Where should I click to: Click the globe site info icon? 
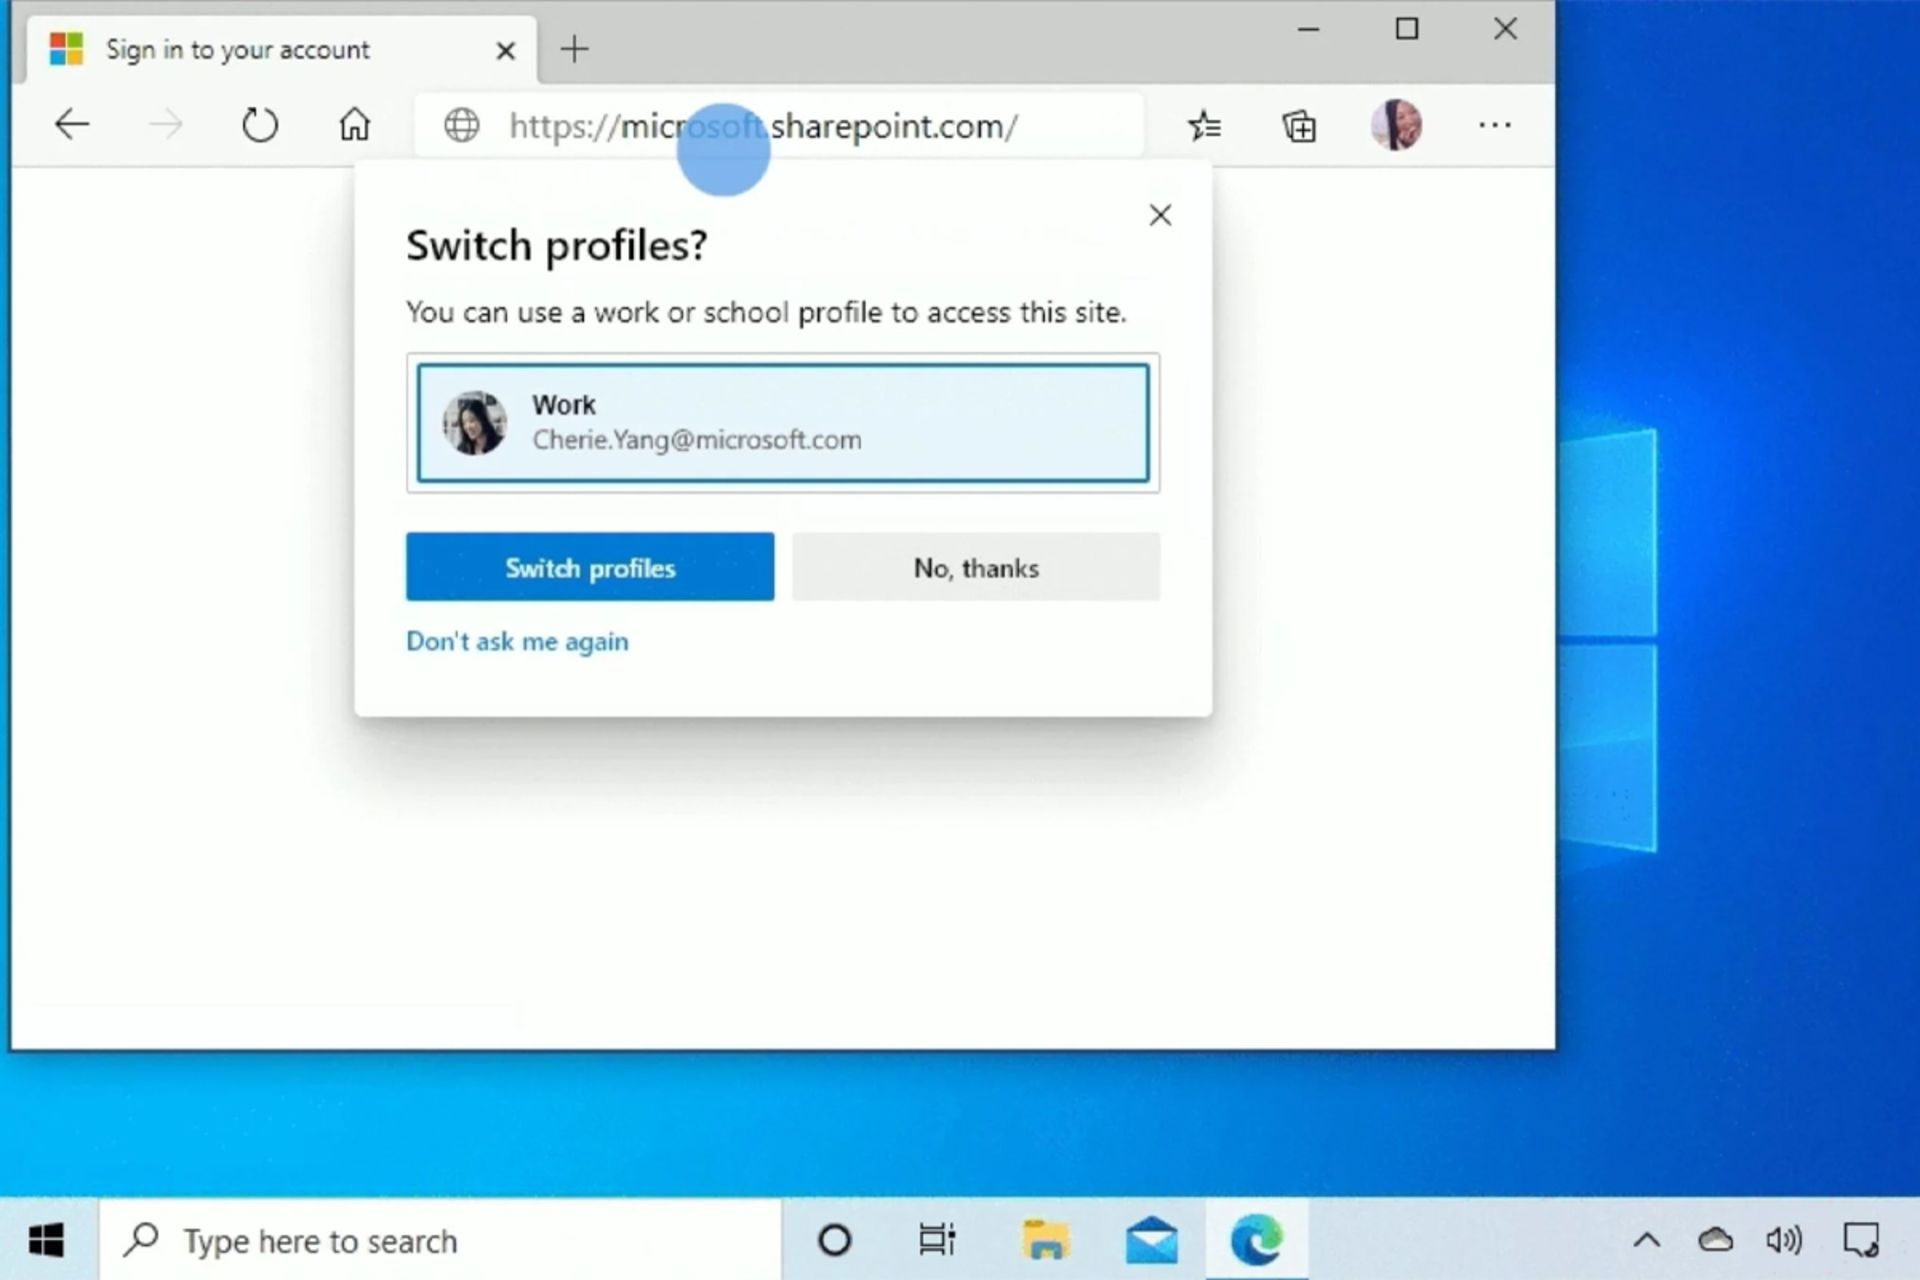tap(461, 126)
